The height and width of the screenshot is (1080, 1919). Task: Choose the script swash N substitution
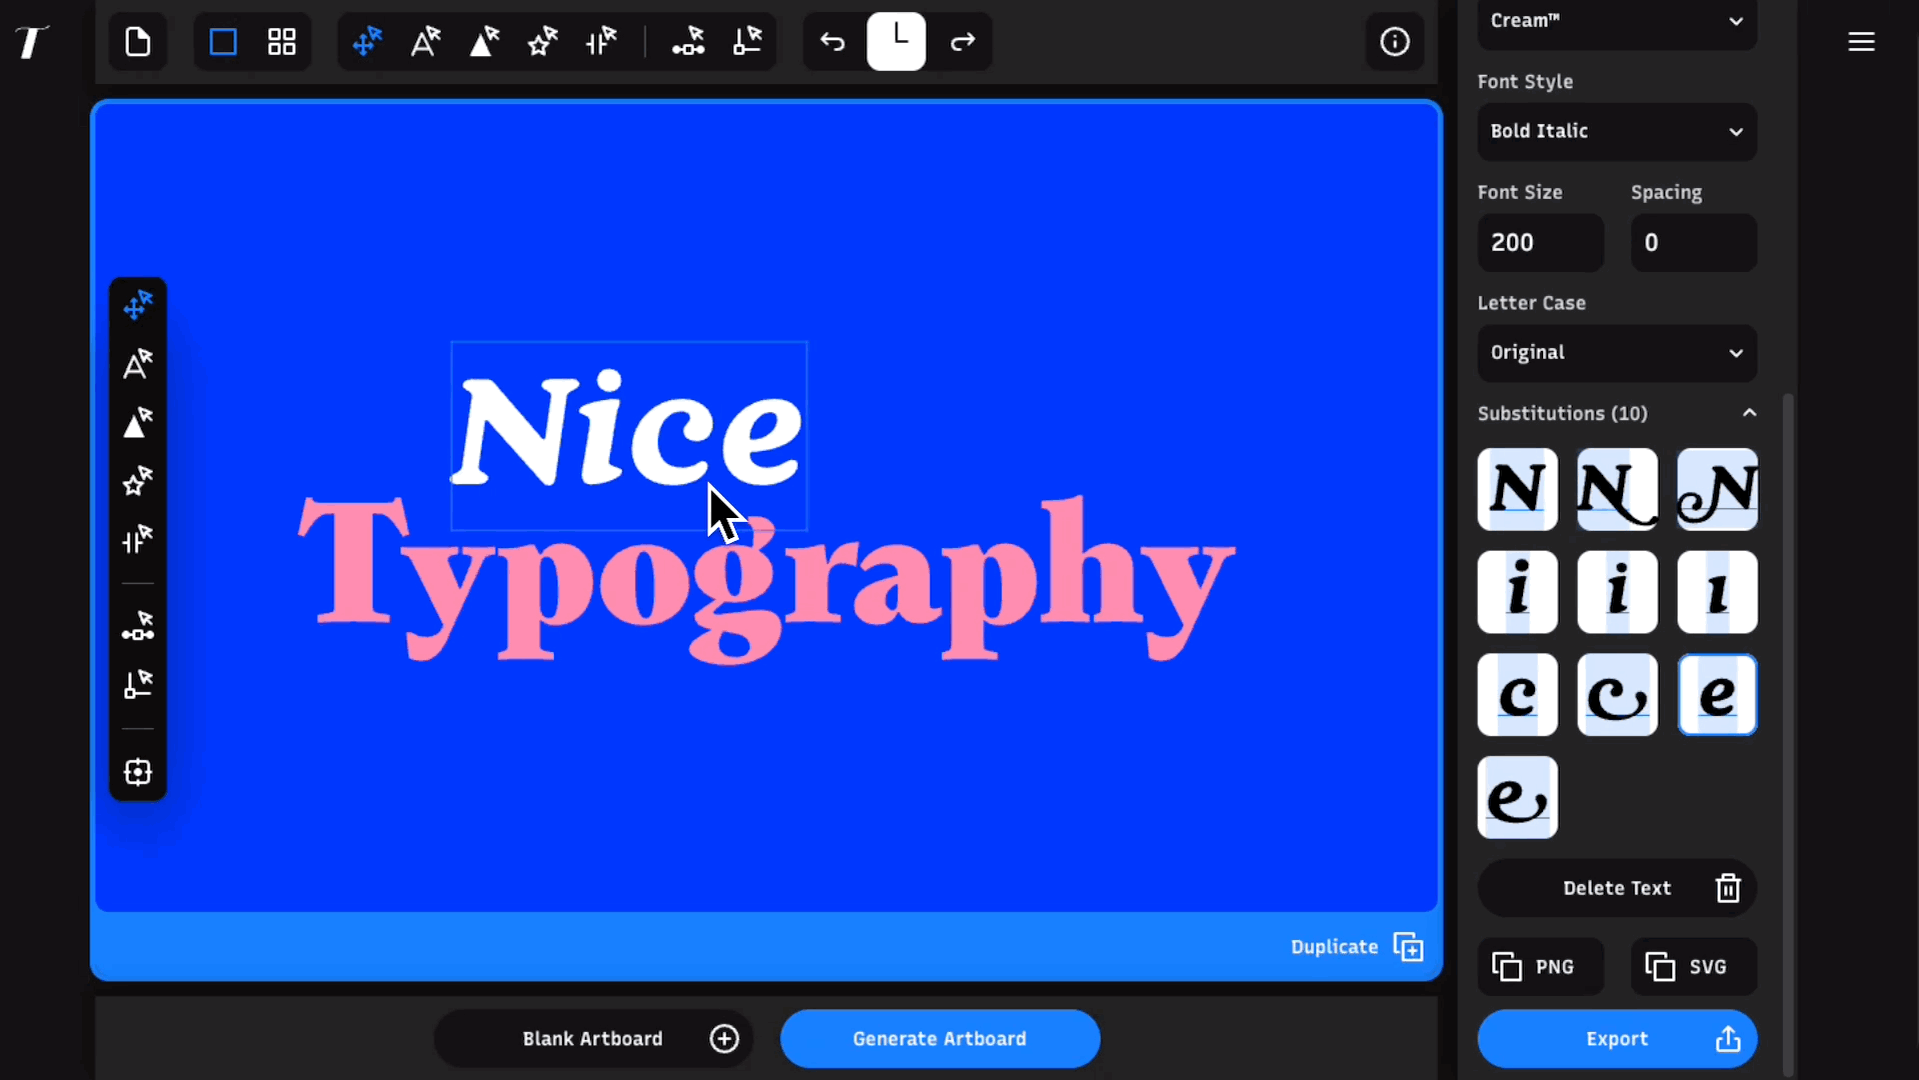[1717, 490]
